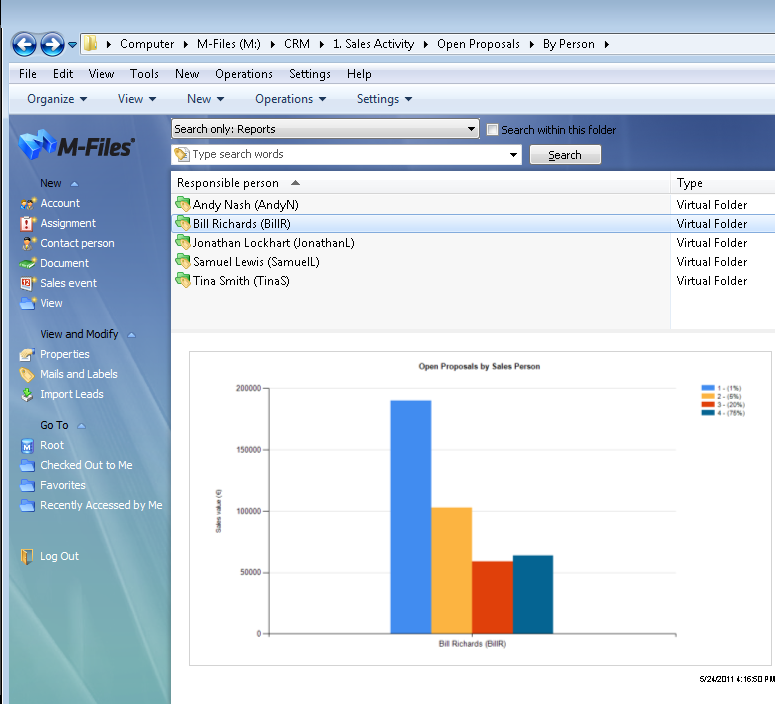
Task: Click the Checked Out to Me folder icon
Action: [x=27, y=465]
